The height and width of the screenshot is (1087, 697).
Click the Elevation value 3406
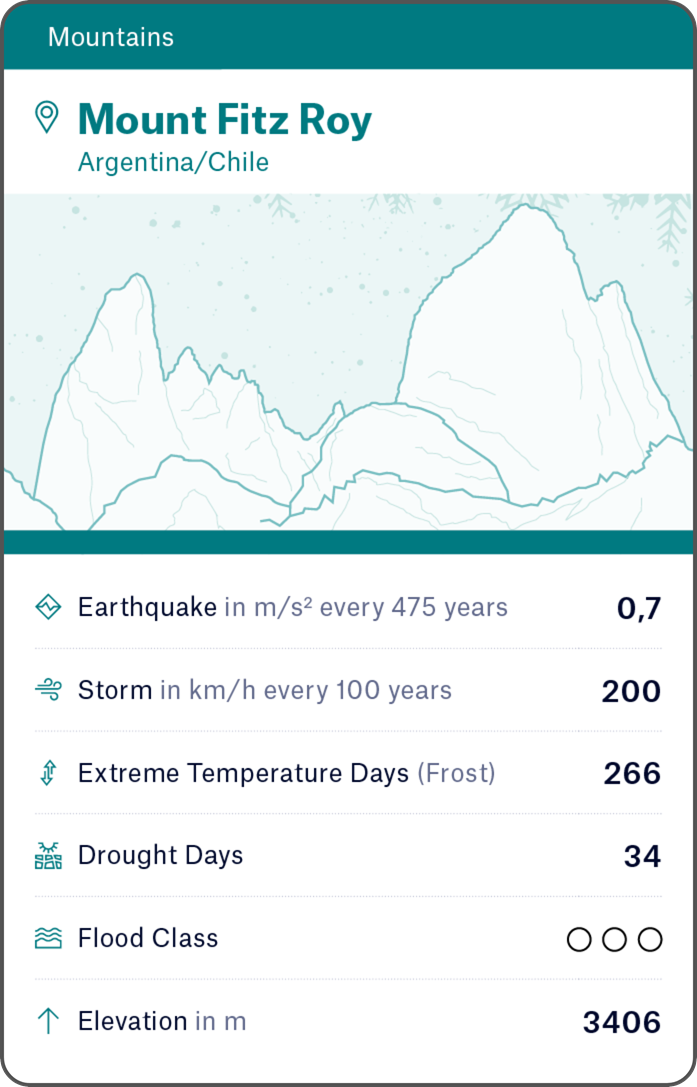[622, 1022]
